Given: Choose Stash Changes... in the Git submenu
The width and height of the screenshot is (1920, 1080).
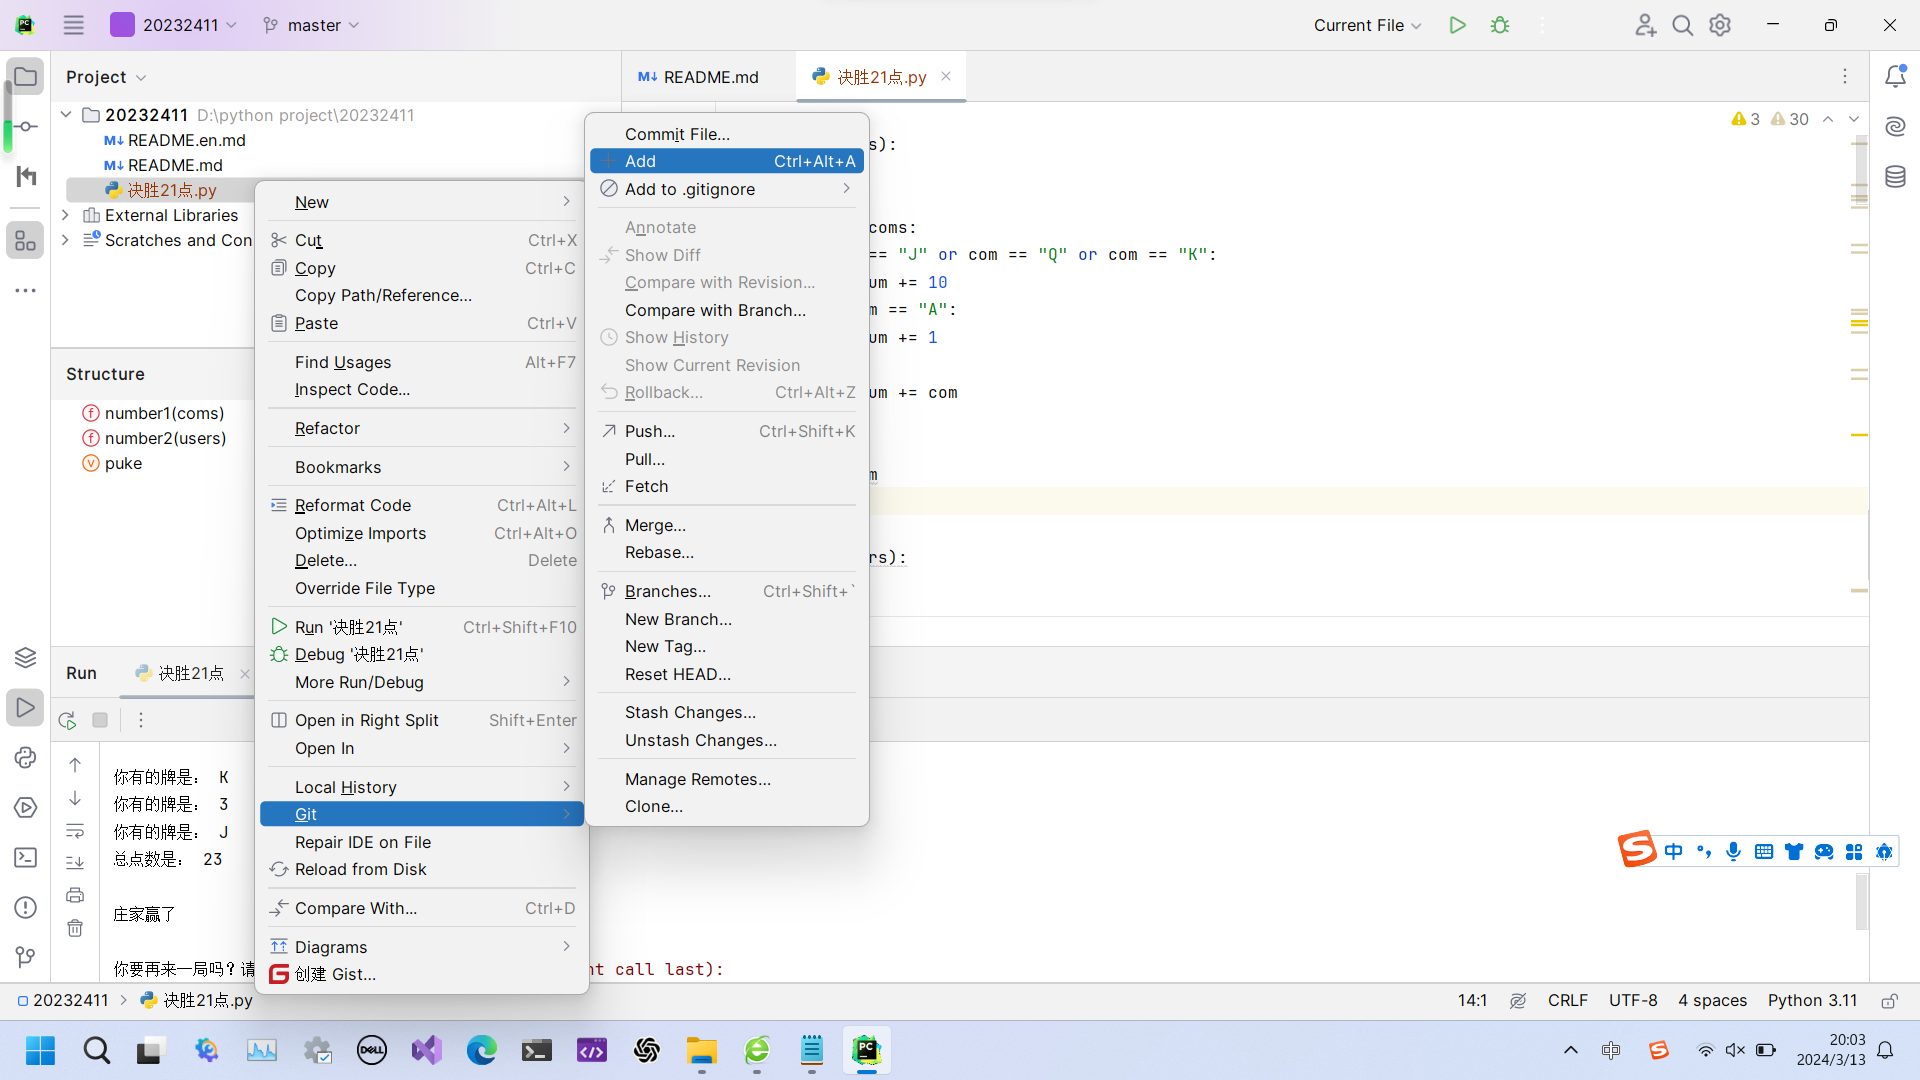Looking at the screenshot, I should coord(727,712).
